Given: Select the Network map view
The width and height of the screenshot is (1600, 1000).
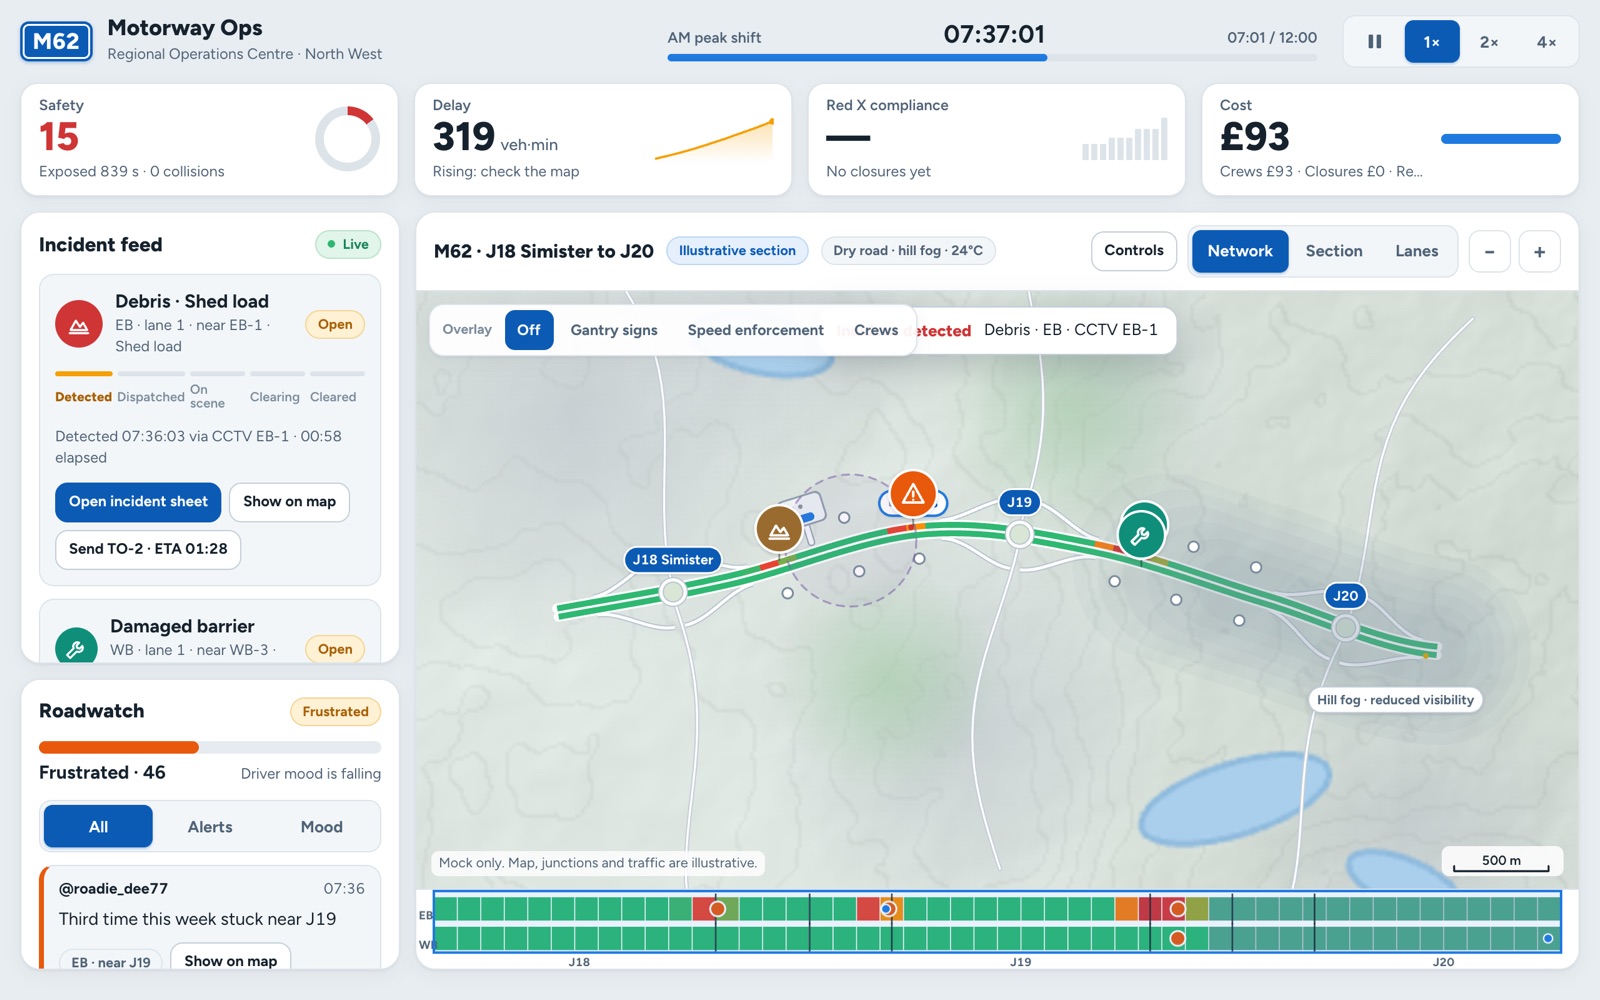Looking at the screenshot, I should (x=1240, y=251).
